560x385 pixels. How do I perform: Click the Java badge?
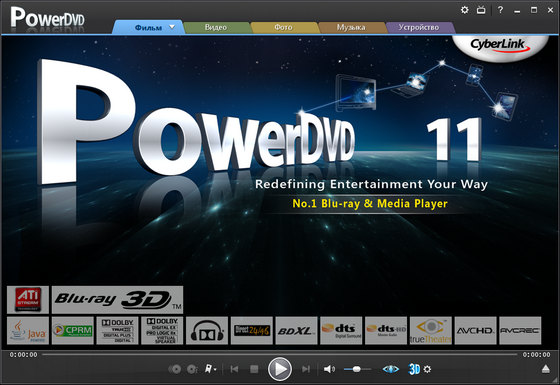[x=28, y=330]
